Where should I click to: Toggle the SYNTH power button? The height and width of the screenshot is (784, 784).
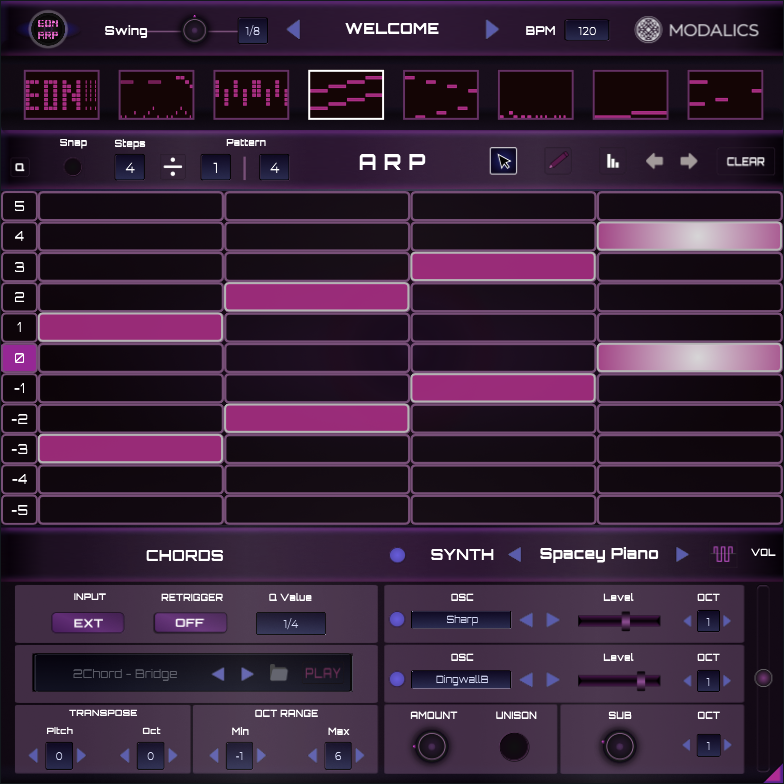398,555
